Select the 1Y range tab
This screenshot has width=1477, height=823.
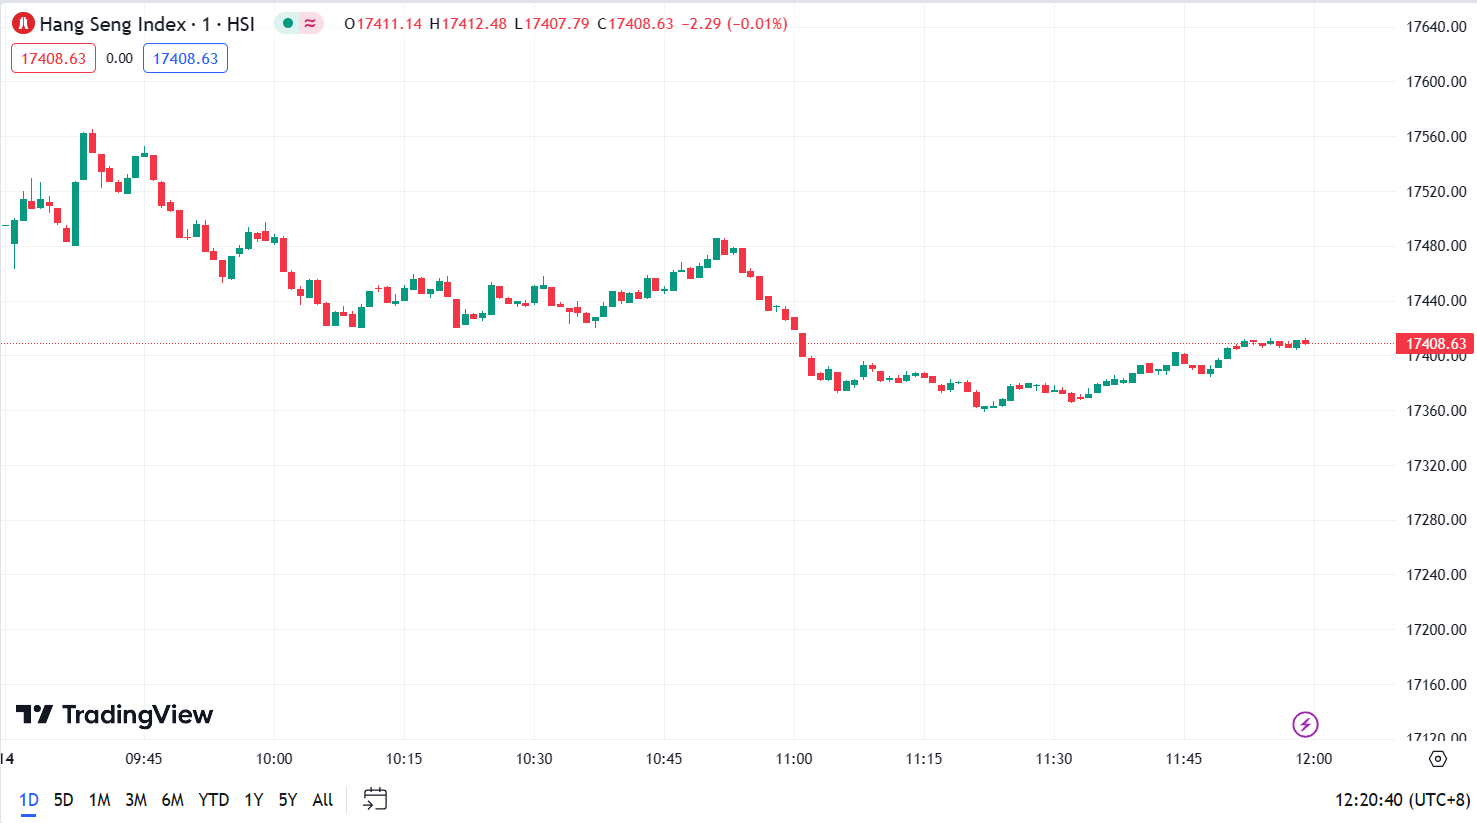point(254,800)
